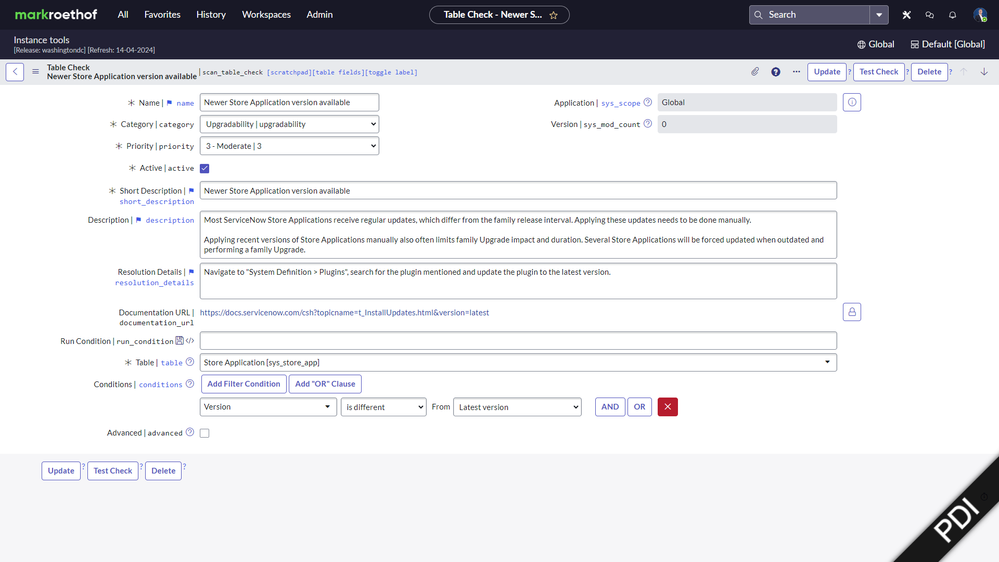Open the Workspaces menu
The width and height of the screenshot is (999, 562).
coord(266,14)
